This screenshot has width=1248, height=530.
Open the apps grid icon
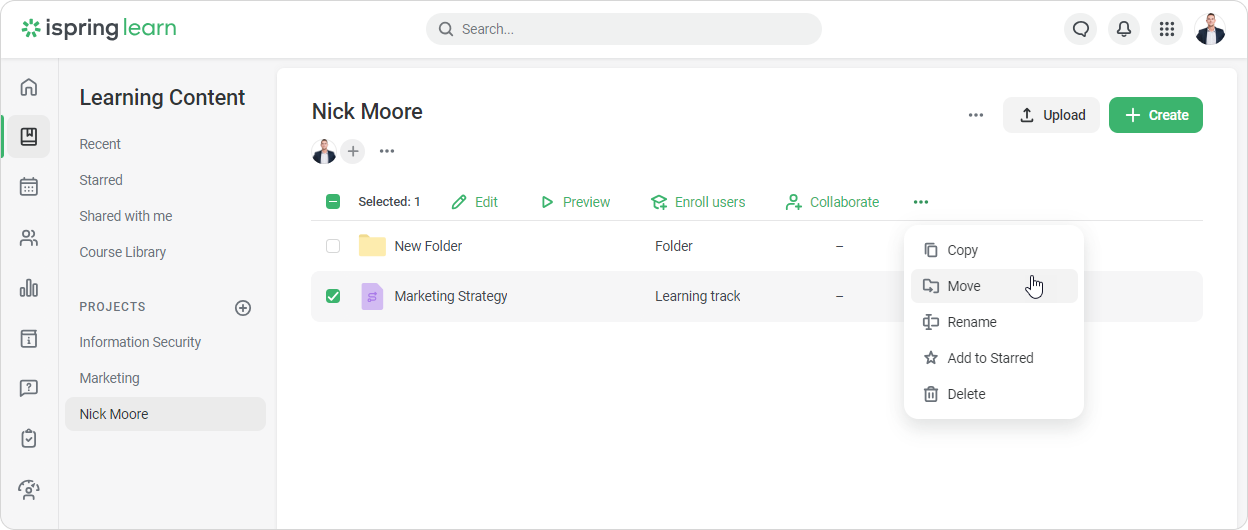coord(1166,29)
